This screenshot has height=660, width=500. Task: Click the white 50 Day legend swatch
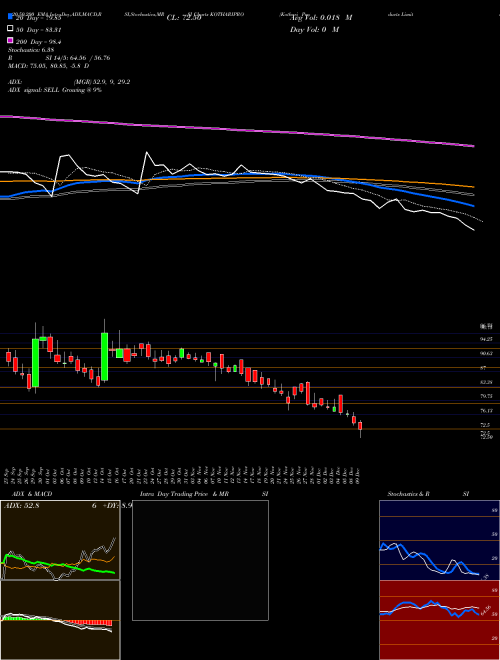click(x=10, y=29)
